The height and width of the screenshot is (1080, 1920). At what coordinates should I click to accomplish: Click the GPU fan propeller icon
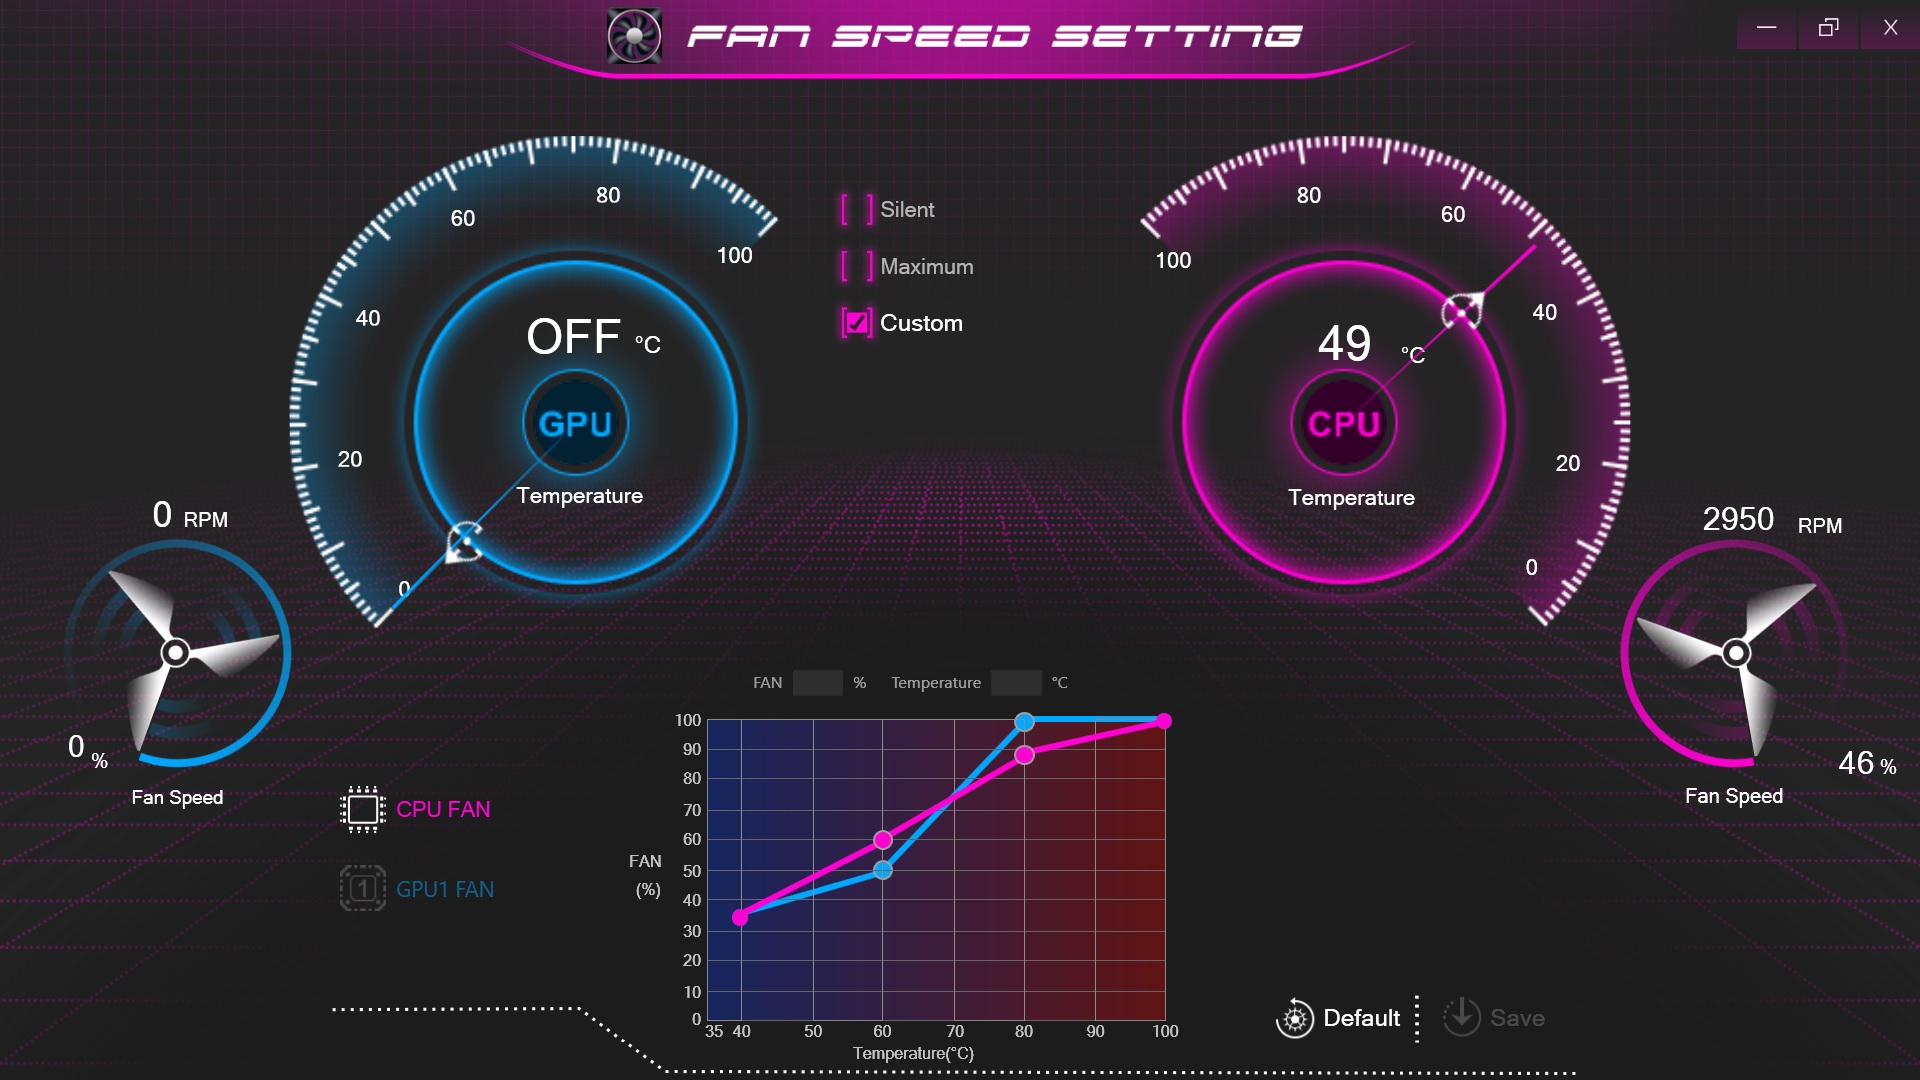tap(176, 653)
